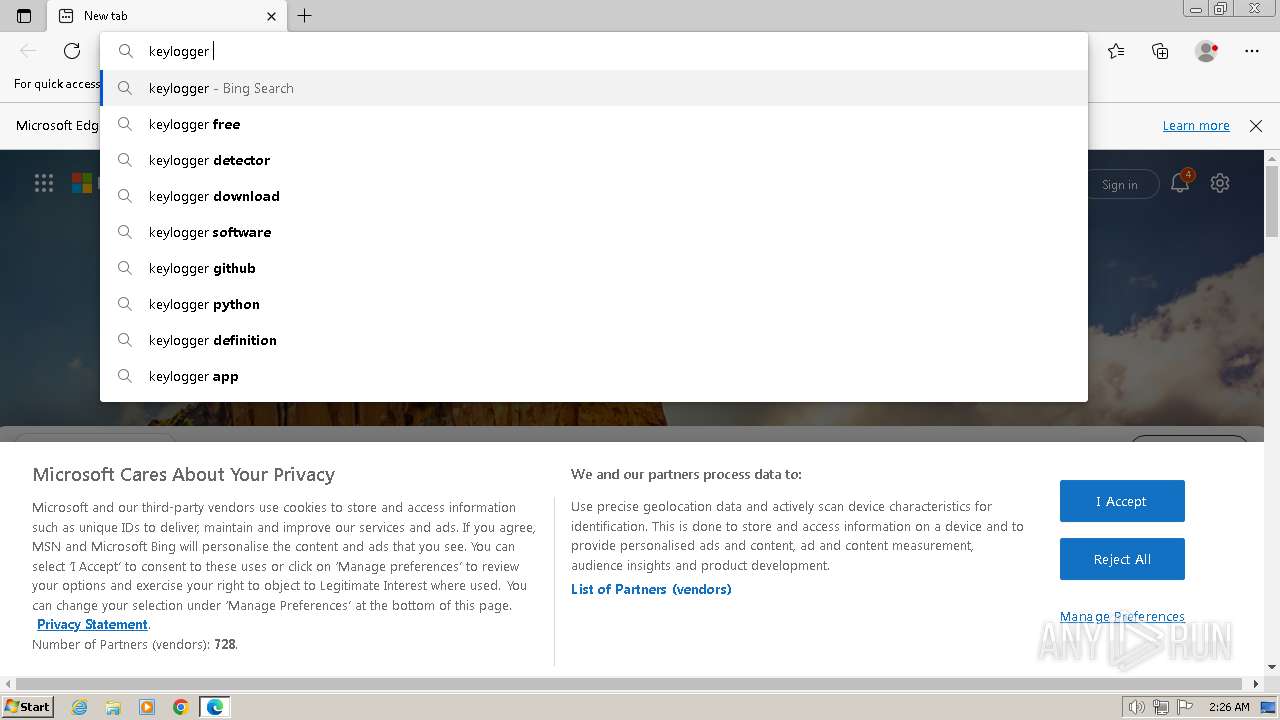Click the horizontal scrollbar right arrow
The height and width of the screenshot is (720, 1280).
pos(1257,684)
